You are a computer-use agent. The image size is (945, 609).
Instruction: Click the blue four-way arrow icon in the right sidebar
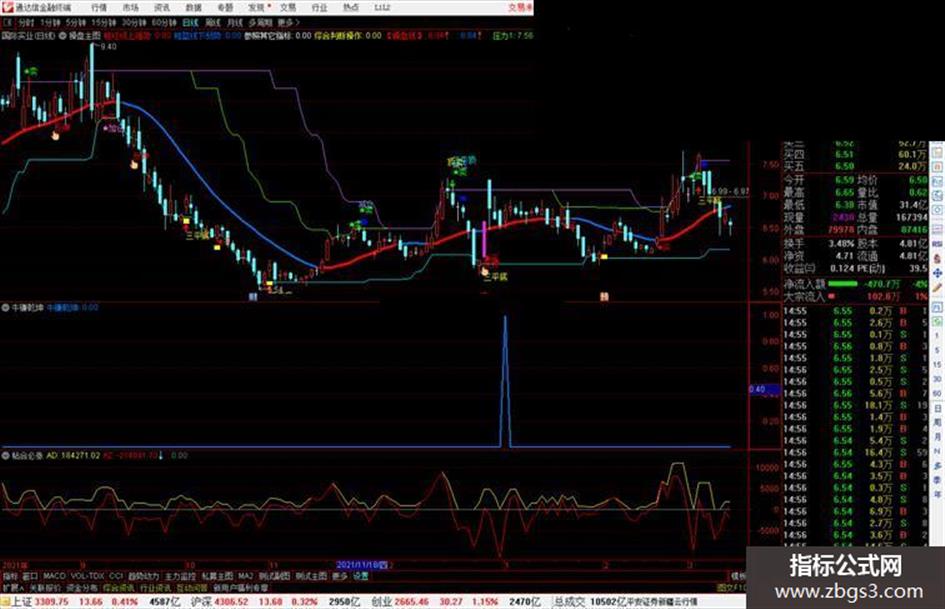[937, 273]
